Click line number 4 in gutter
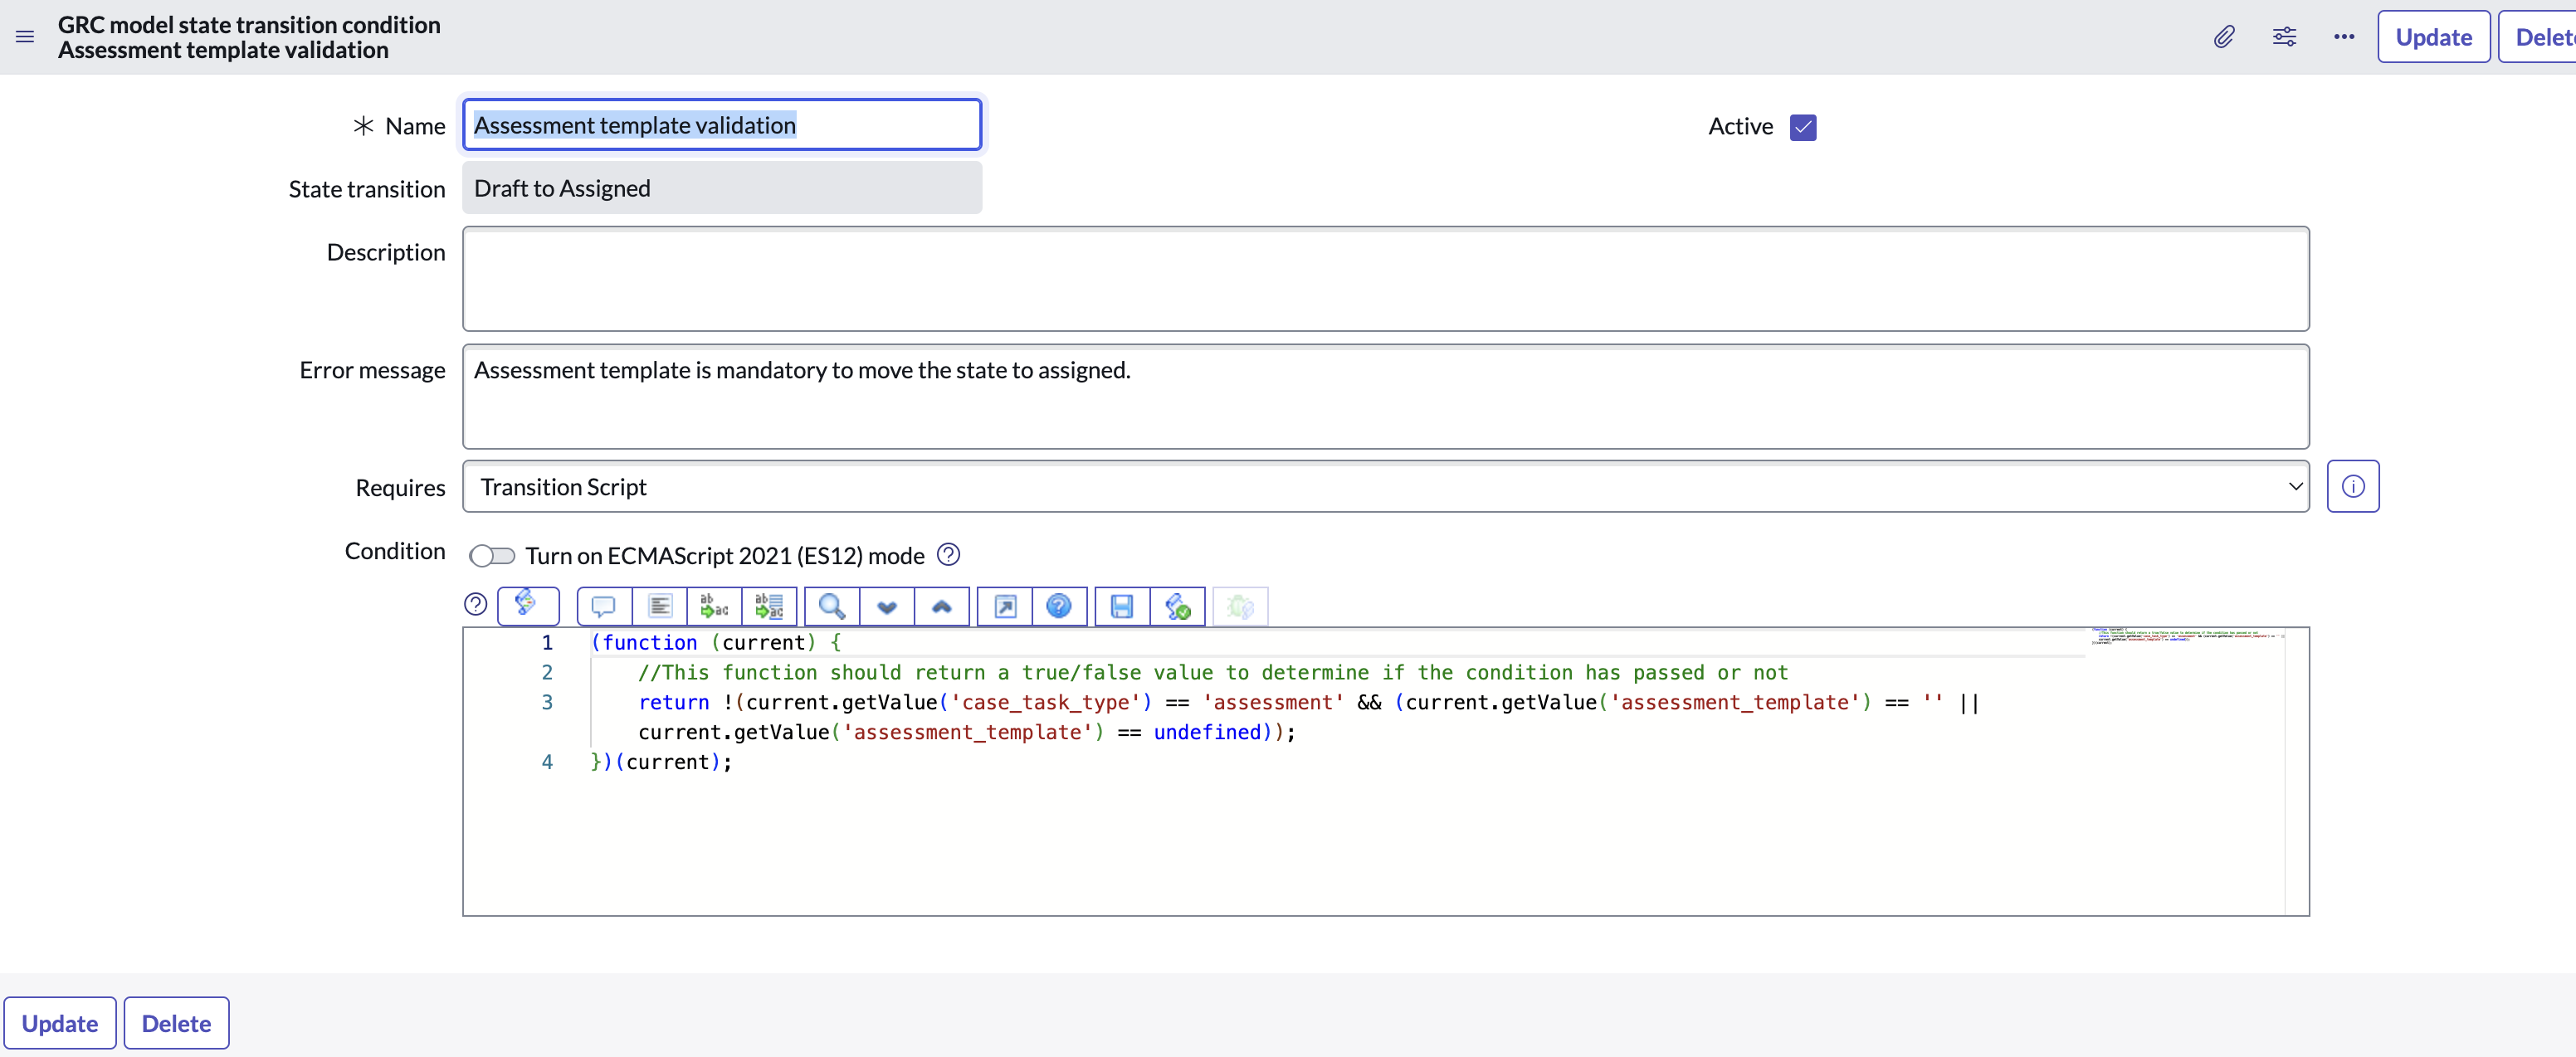2576x1057 pixels. (547, 762)
